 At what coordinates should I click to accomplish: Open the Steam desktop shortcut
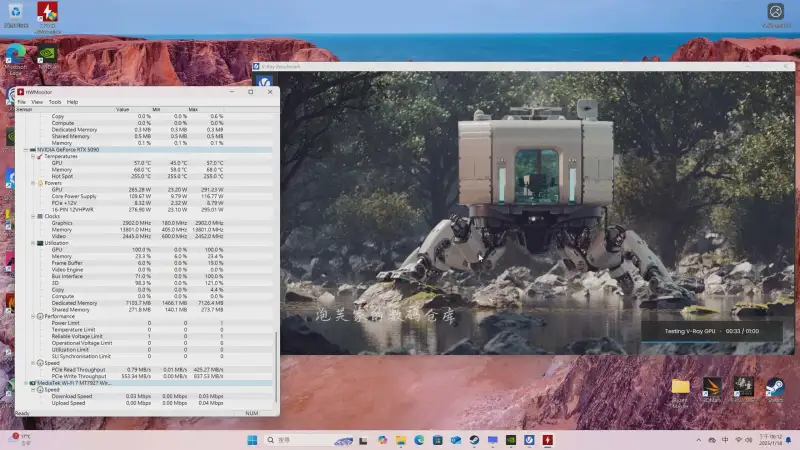point(775,391)
